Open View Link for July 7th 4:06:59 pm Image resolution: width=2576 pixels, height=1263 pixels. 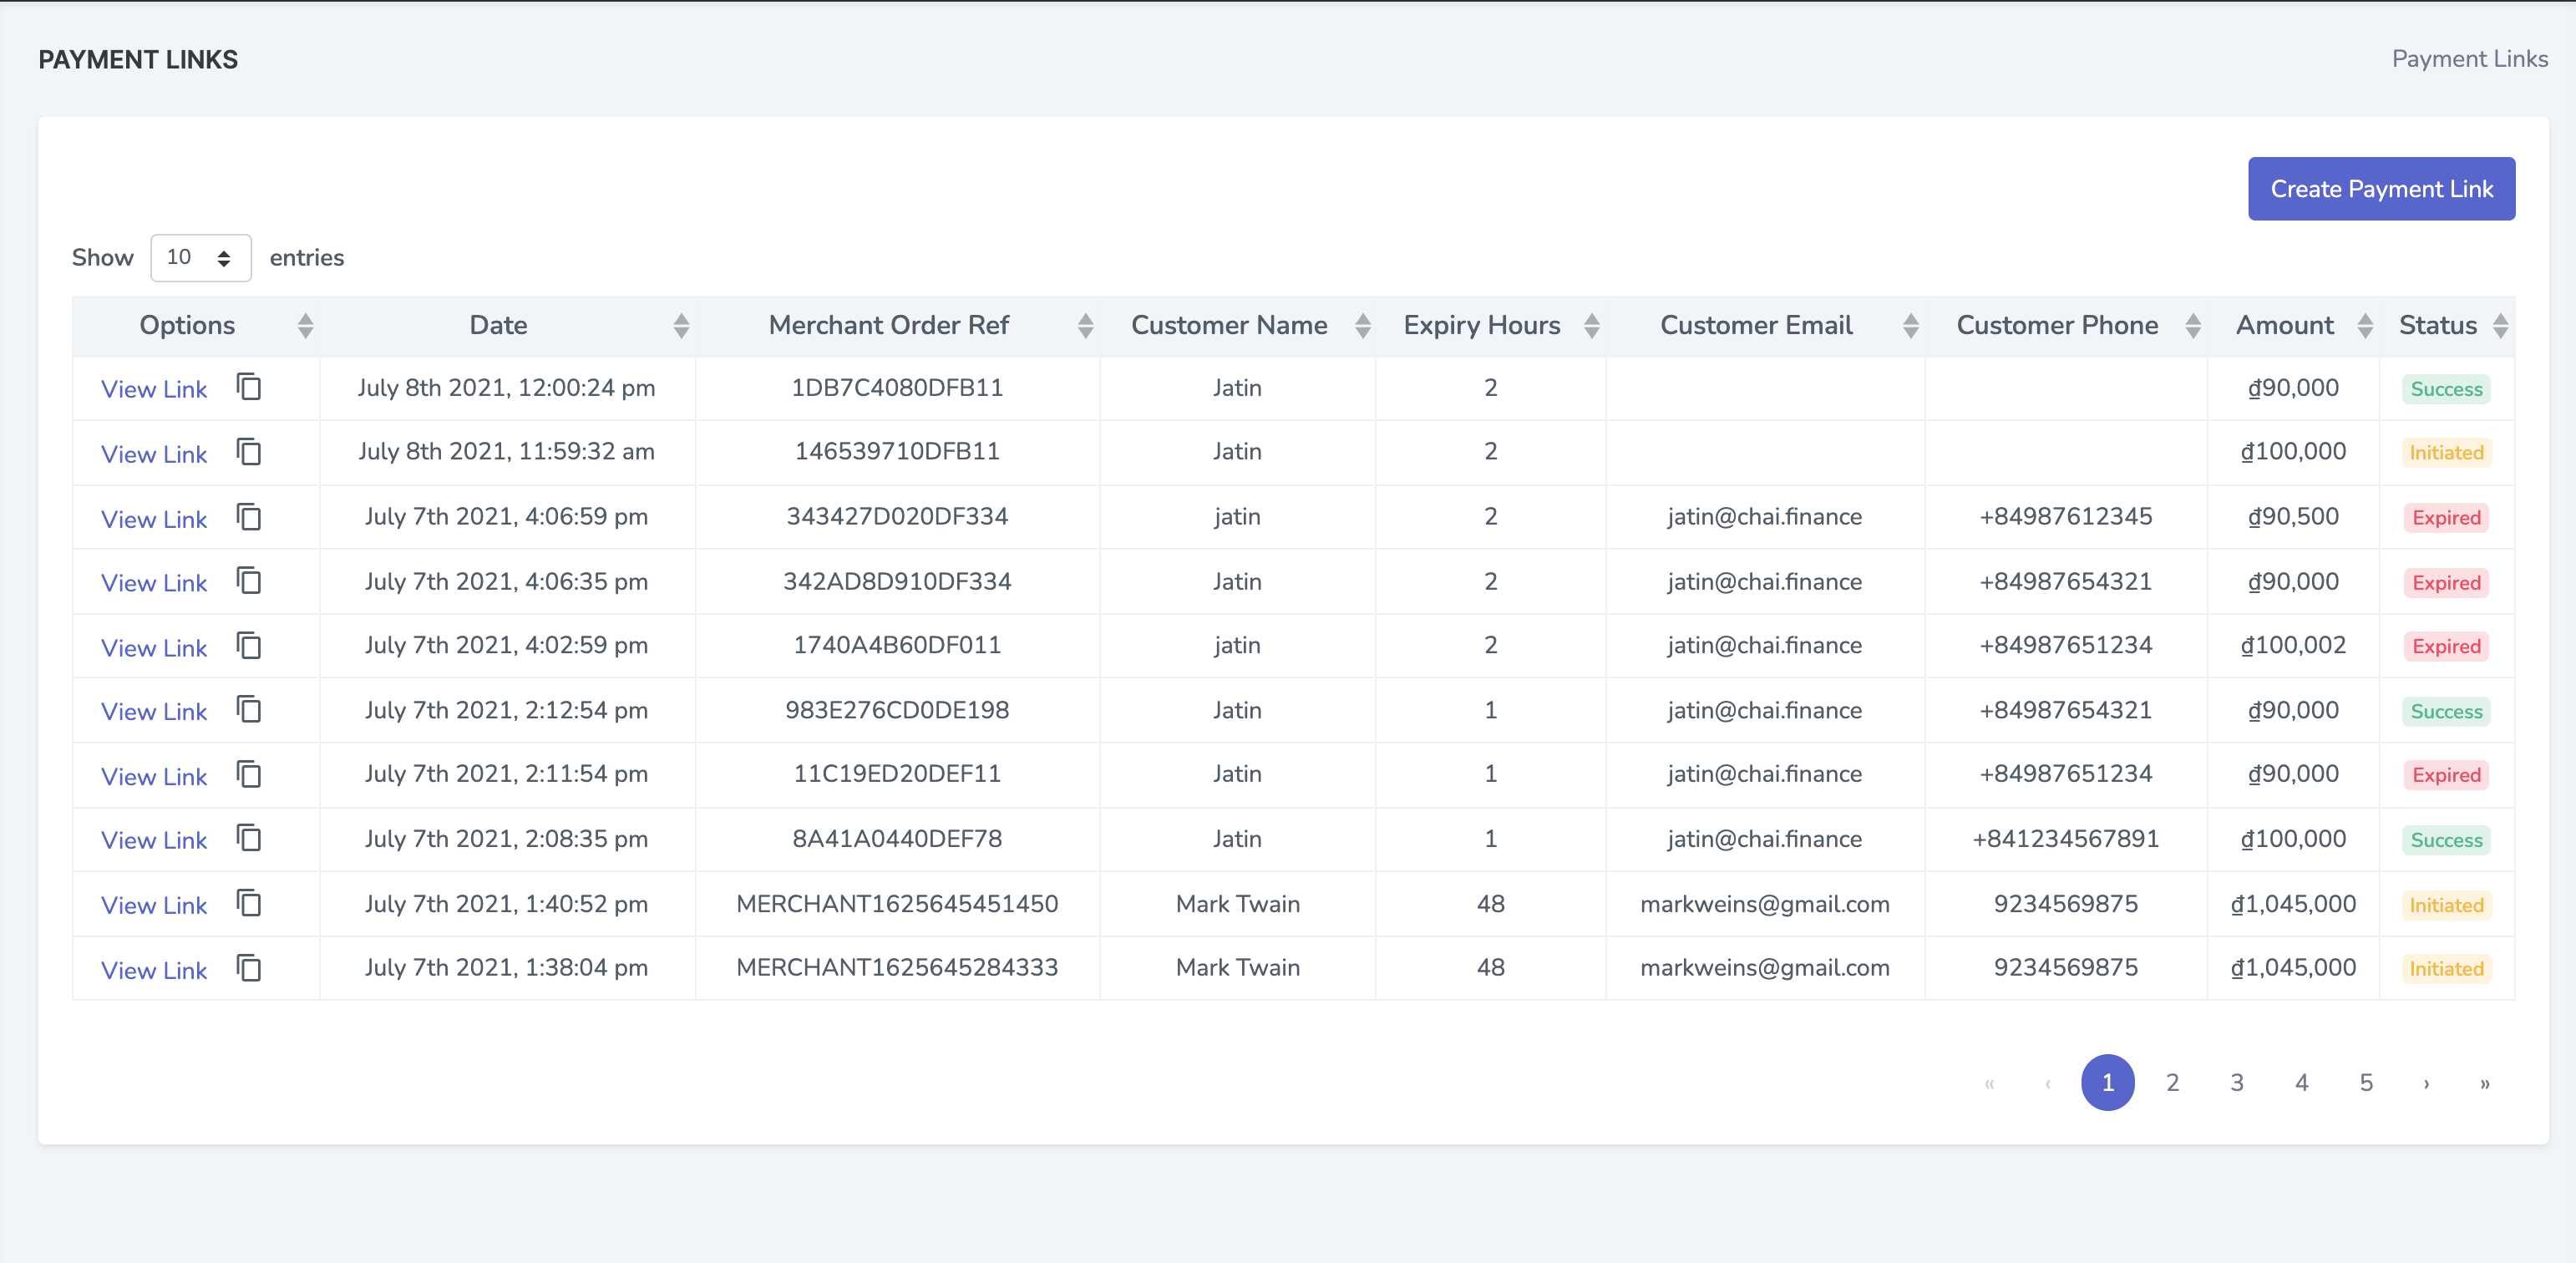154,519
